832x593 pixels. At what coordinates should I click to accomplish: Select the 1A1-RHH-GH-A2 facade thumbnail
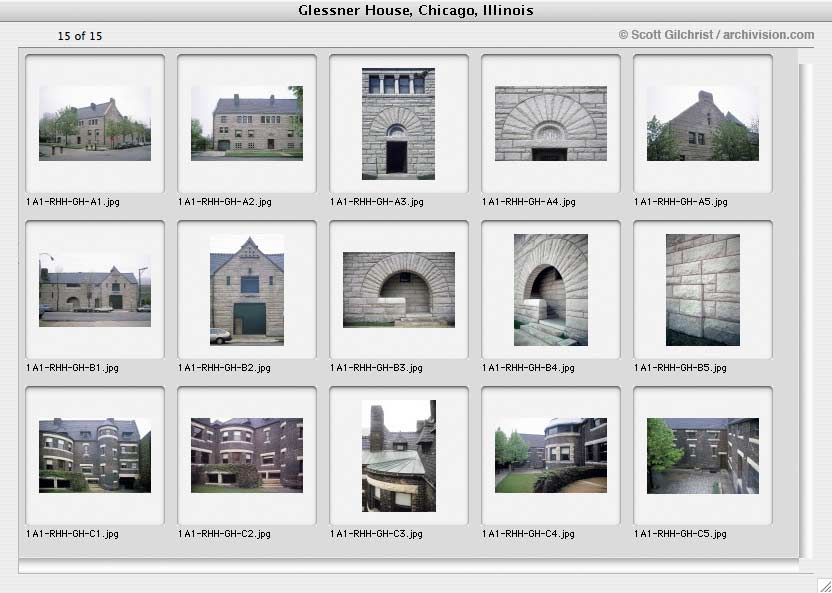[247, 124]
